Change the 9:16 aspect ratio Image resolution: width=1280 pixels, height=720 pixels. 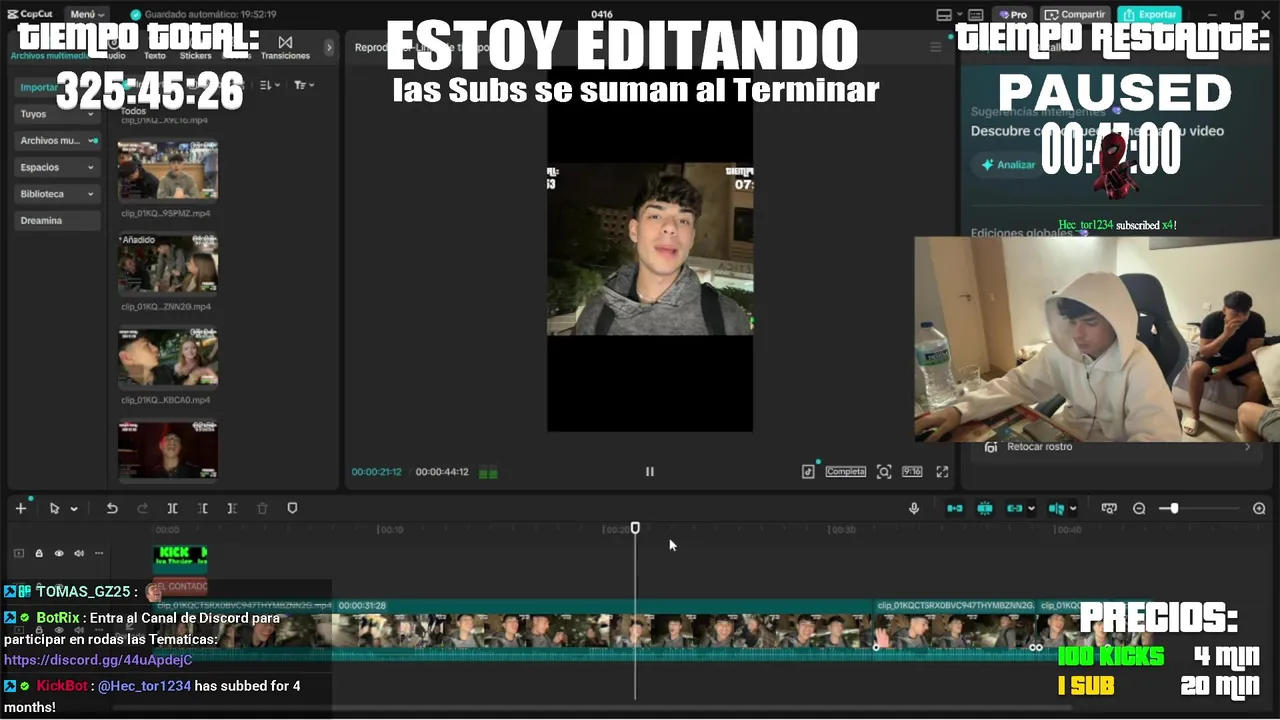point(912,471)
